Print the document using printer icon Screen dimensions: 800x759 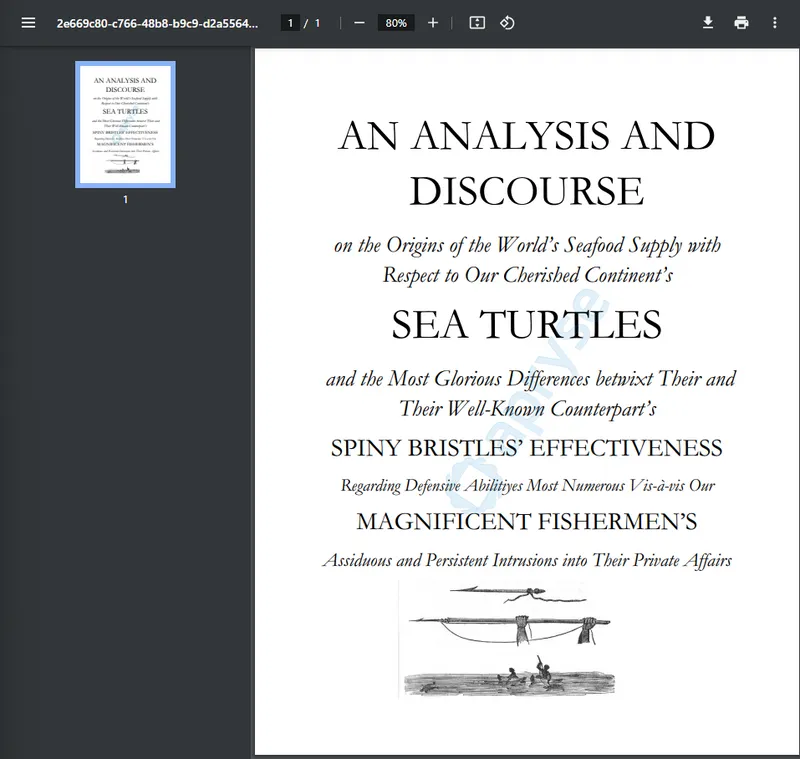point(741,23)
